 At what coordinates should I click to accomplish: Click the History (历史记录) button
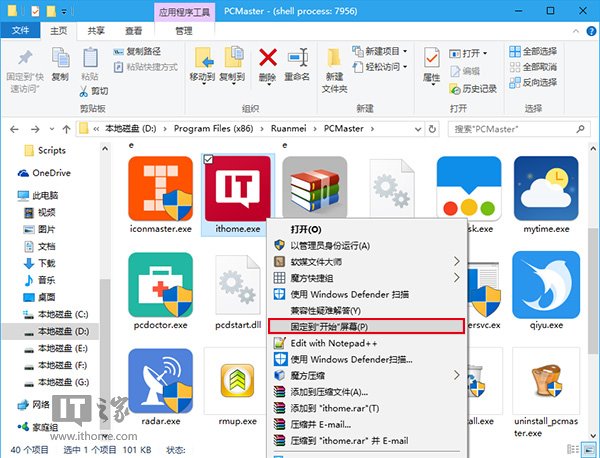click(x=473, y=89)
